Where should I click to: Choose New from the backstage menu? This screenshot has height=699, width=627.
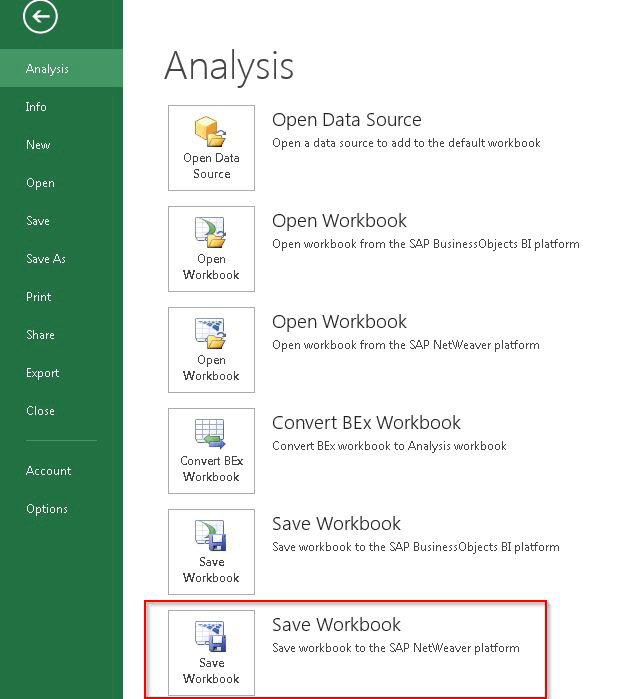pyautogui.click(x=38, y=145)
